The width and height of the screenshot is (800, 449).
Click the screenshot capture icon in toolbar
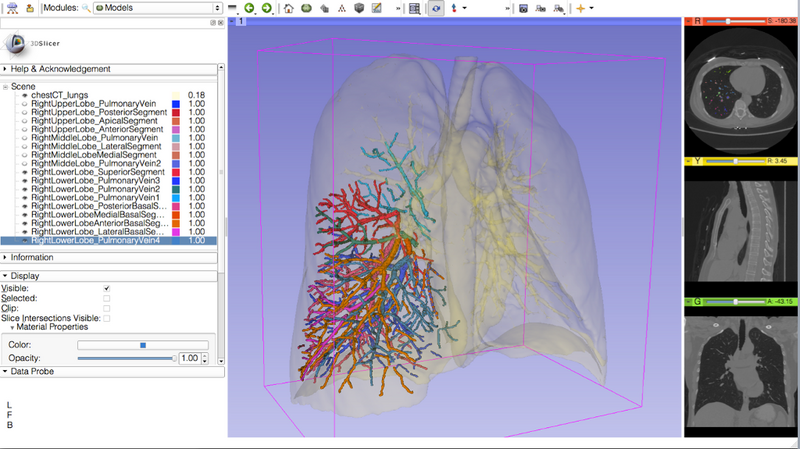(x=523, y=8)
